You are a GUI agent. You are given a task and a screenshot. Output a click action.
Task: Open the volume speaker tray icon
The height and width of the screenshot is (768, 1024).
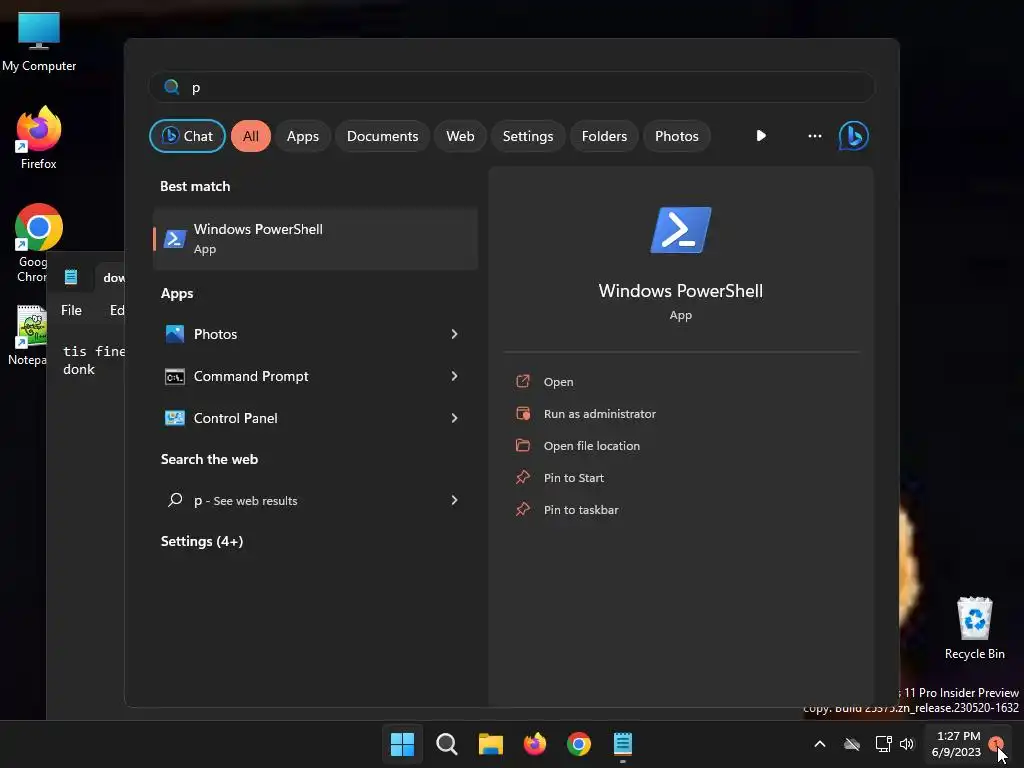[x=907, y=744]
